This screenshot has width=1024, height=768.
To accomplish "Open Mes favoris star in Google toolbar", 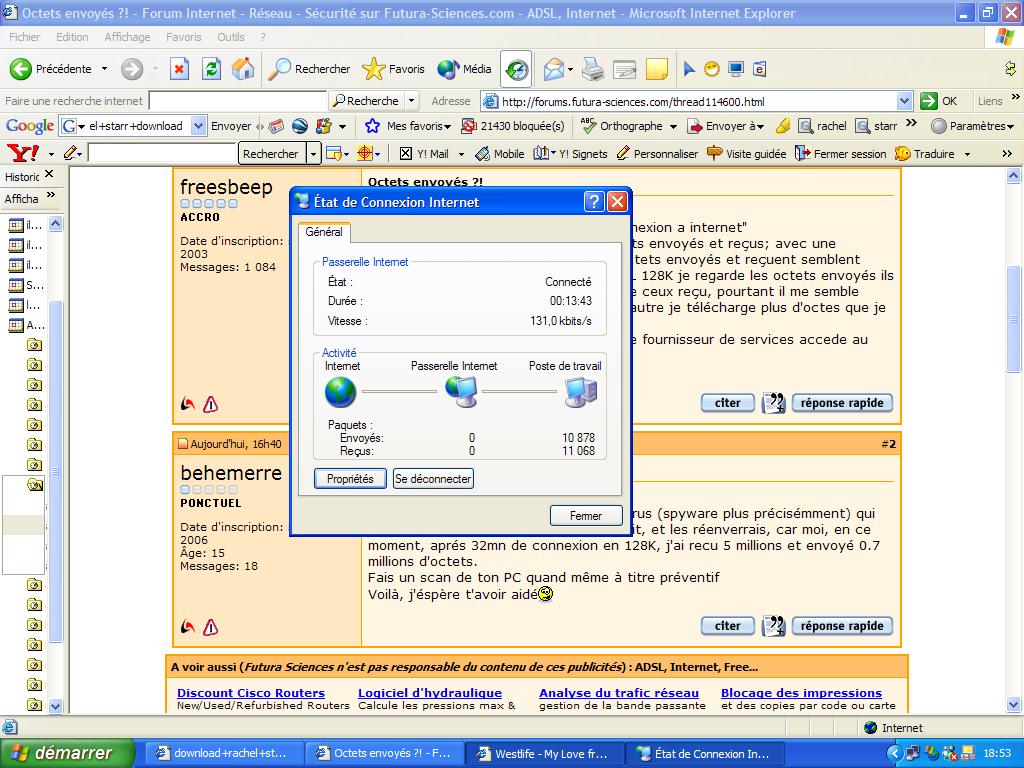I will (x=408, y=126).
